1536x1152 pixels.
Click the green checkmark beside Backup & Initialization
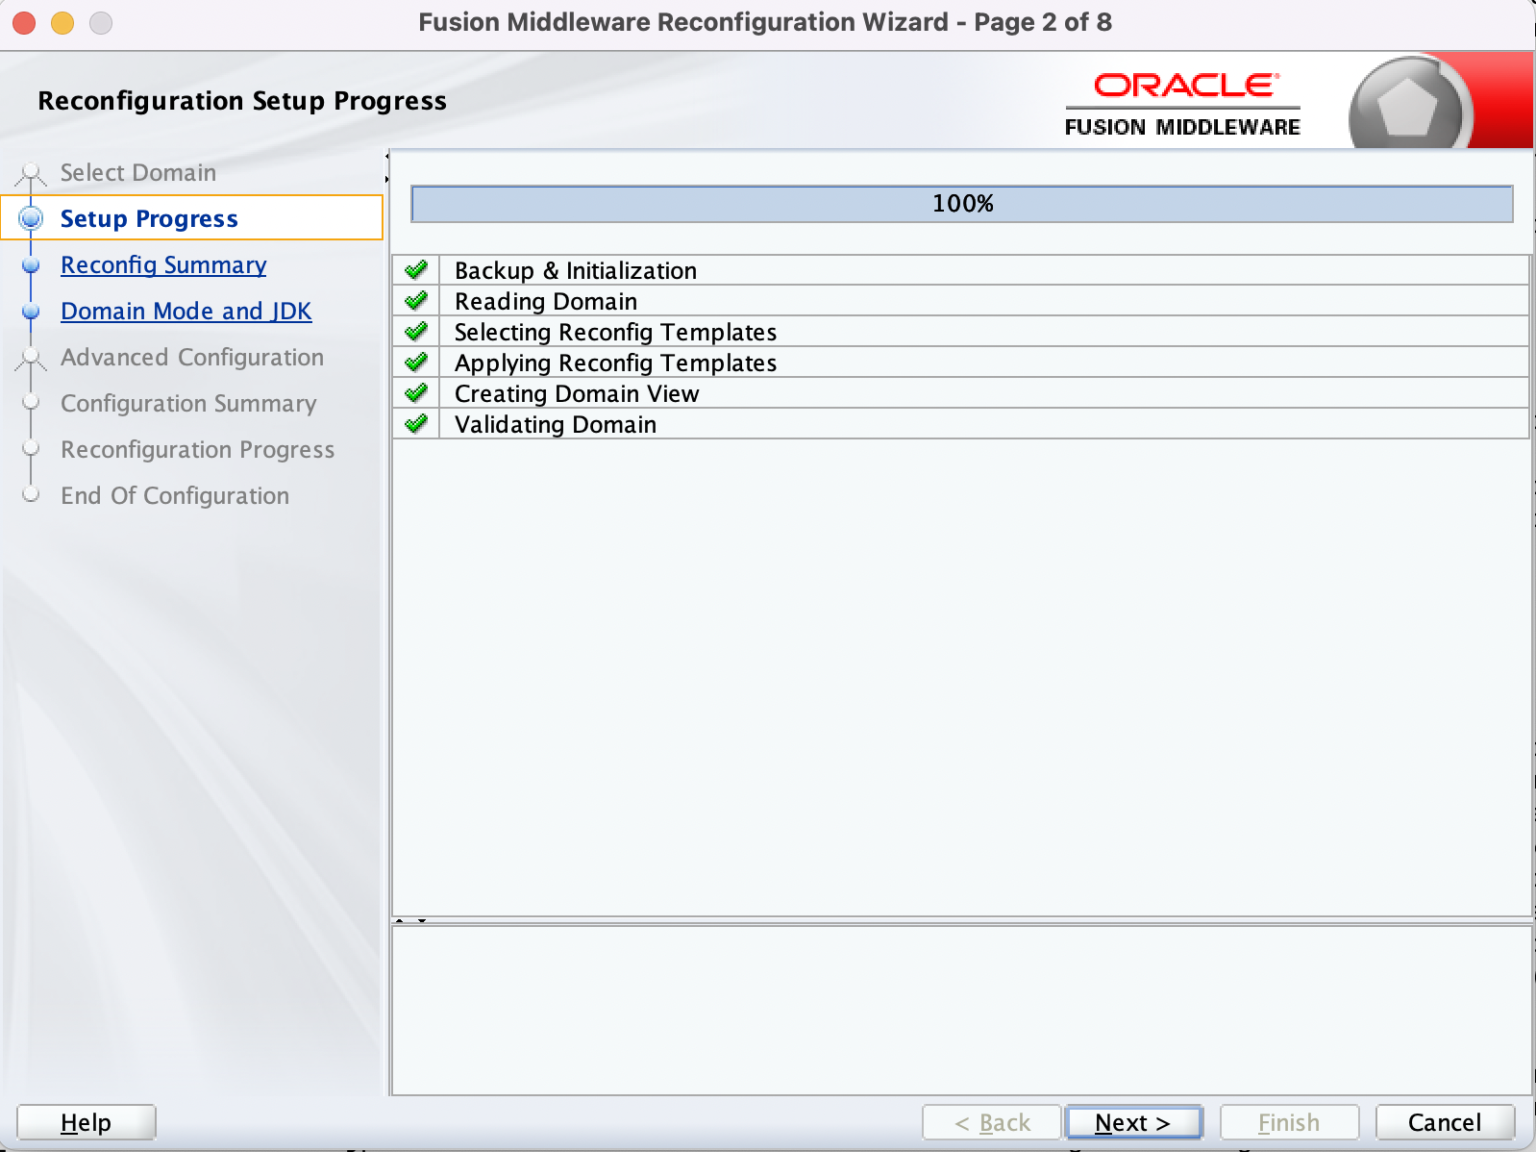point(415,268)
